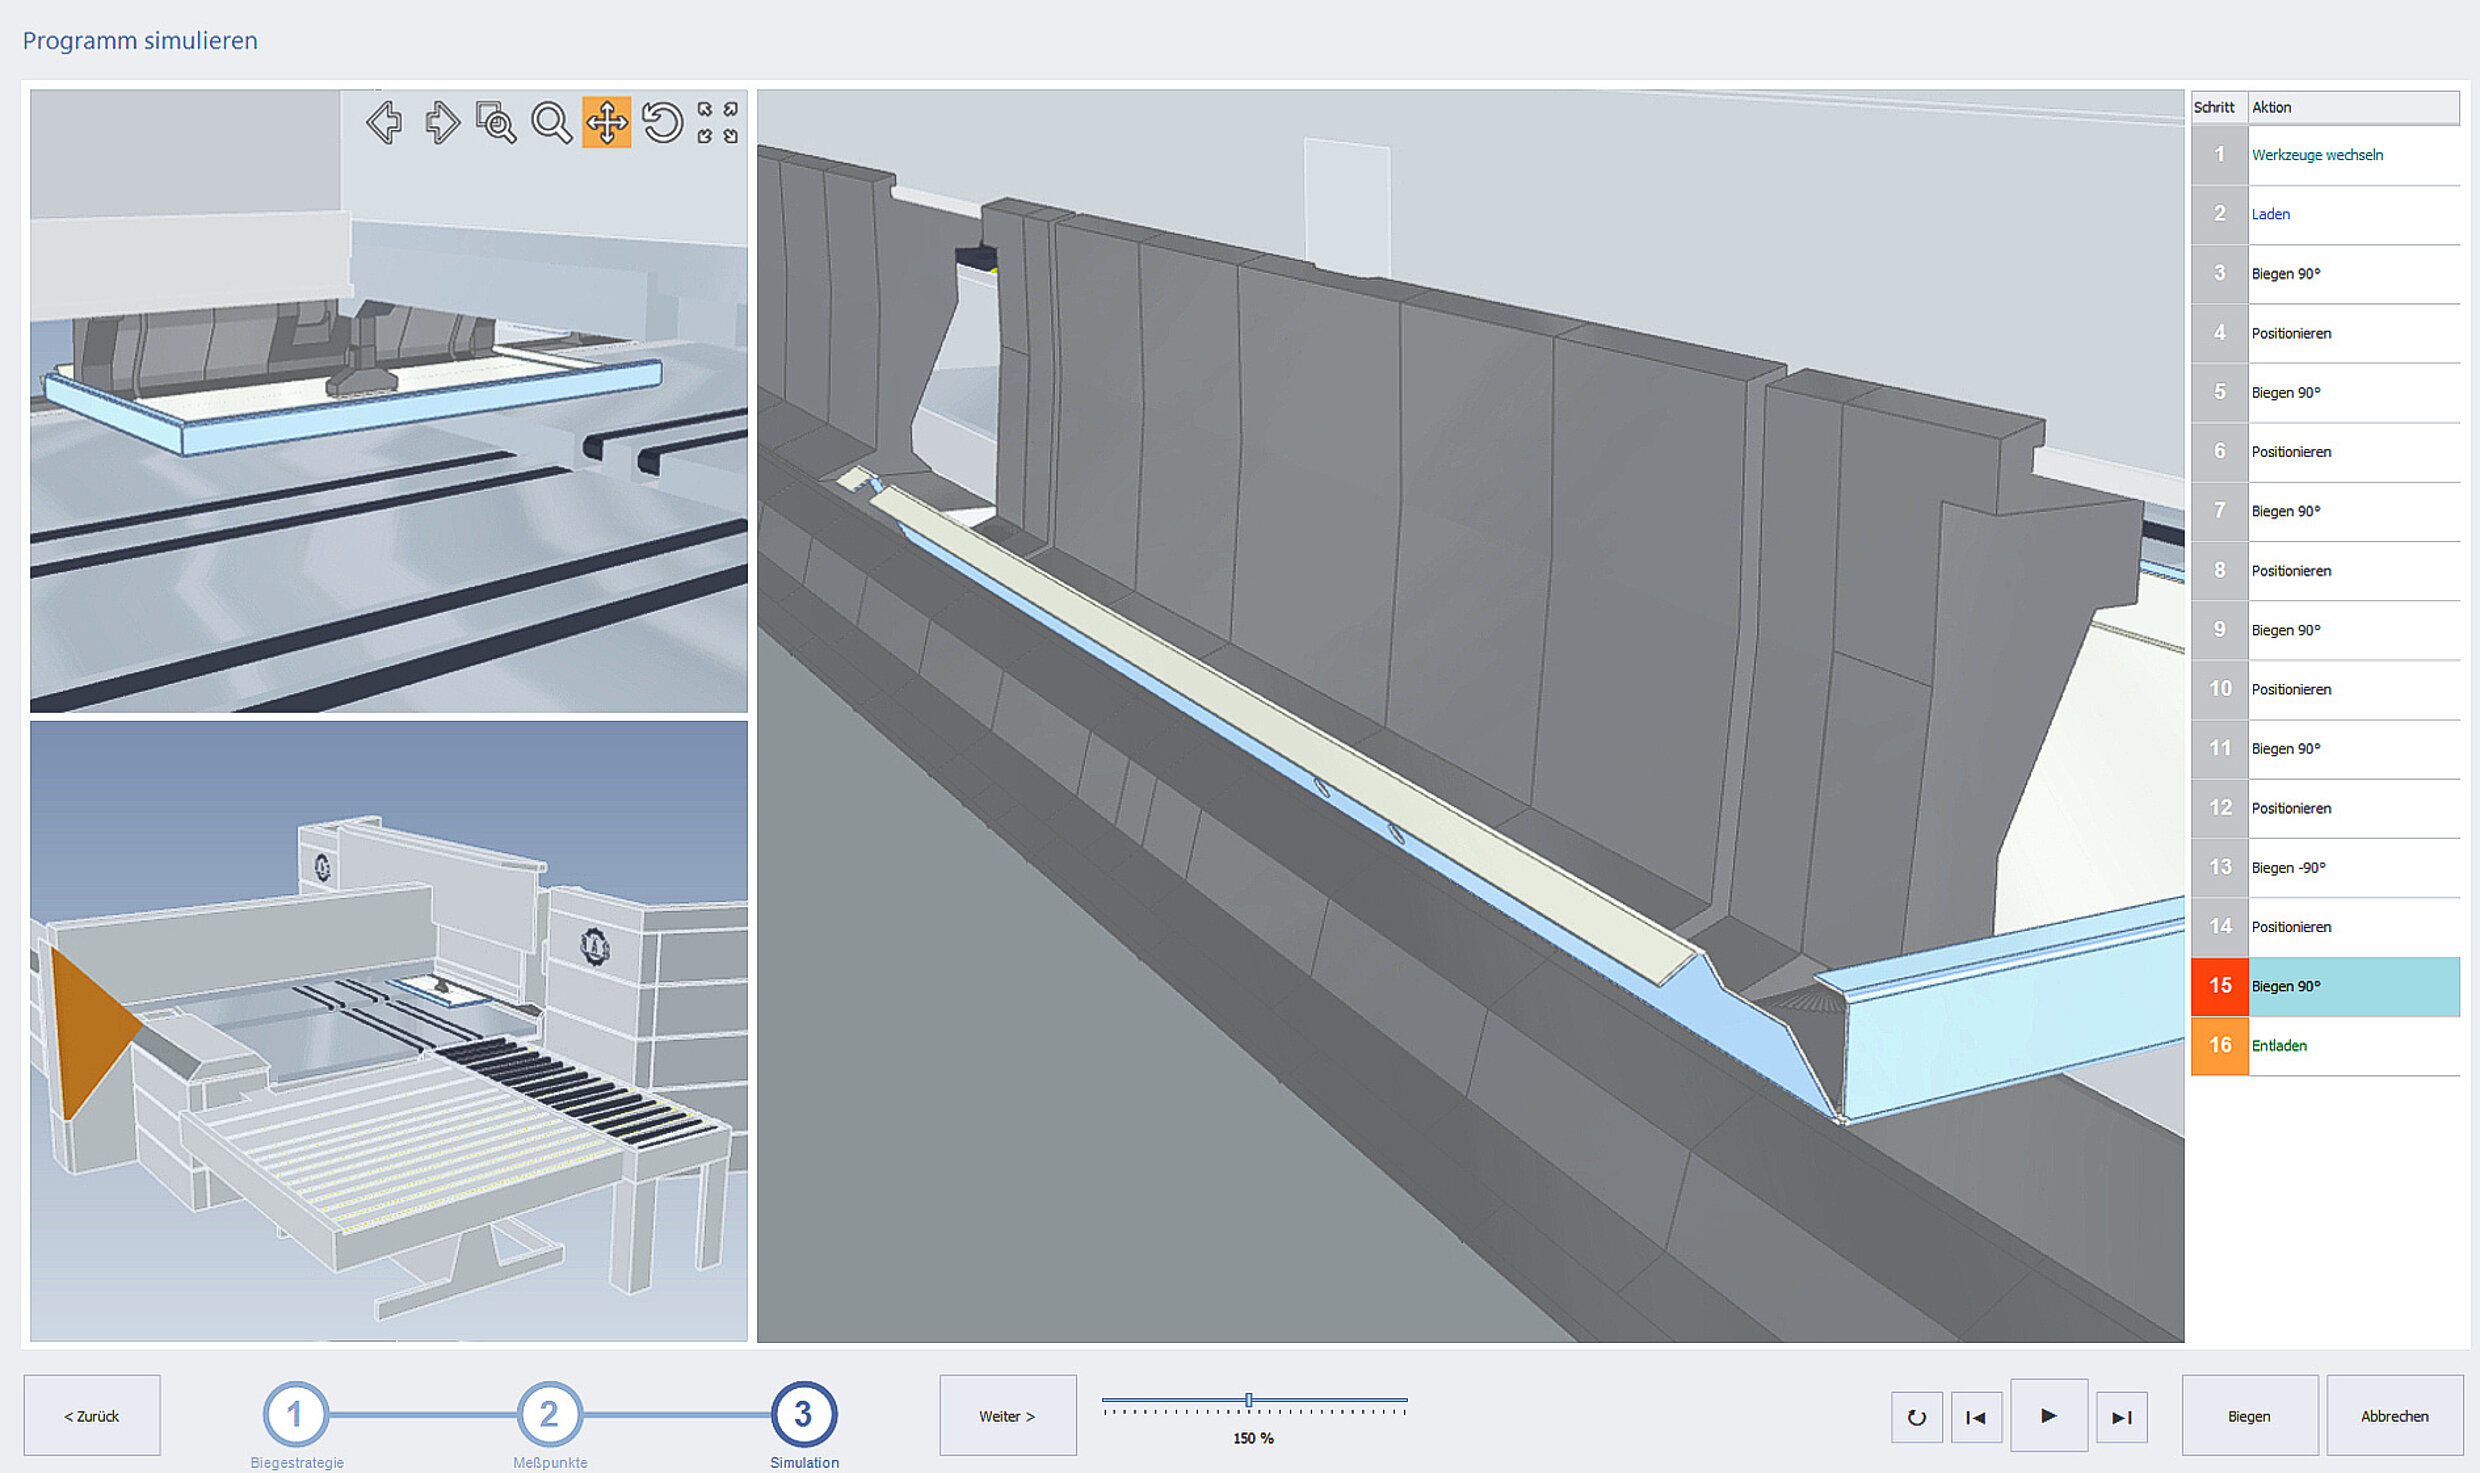Play the bending simulation
2480x1473 pixels.
pyautogui.click(x=2048, y=1416)
